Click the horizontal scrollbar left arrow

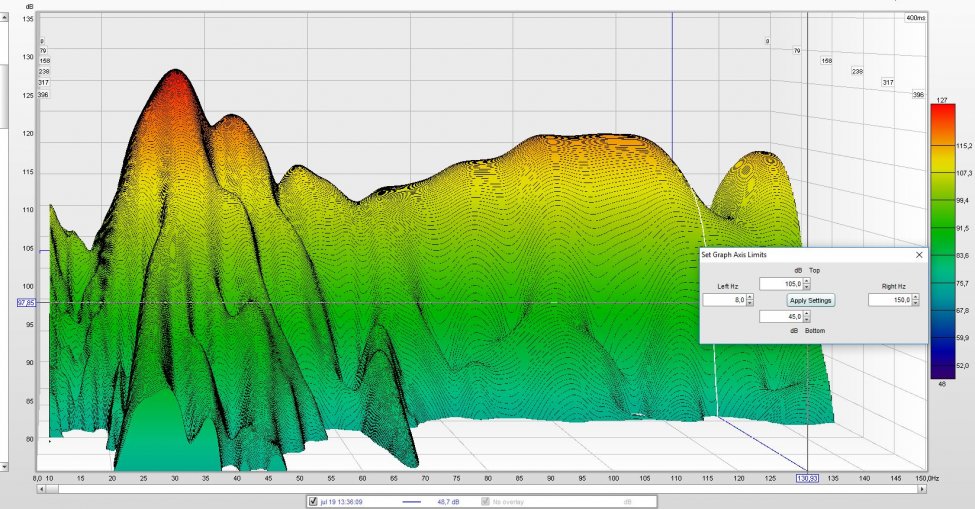point(41,489)
